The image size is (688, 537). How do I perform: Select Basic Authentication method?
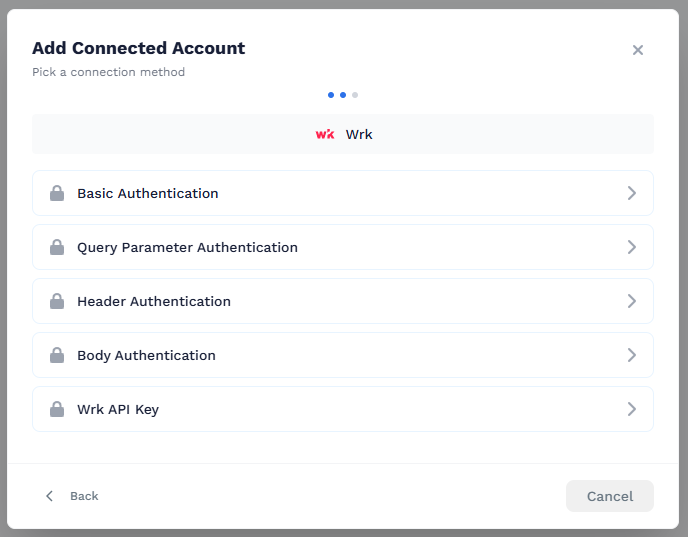343,193
